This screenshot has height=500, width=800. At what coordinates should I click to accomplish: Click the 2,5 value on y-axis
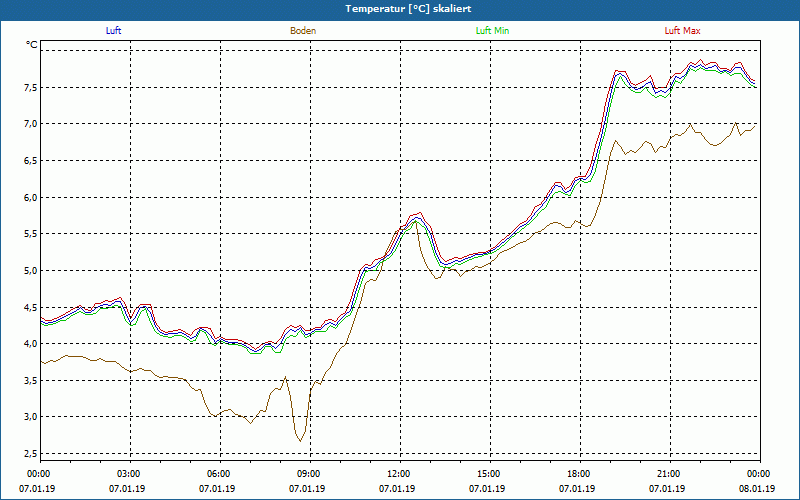pyautogui.click(x=31, y=454)
